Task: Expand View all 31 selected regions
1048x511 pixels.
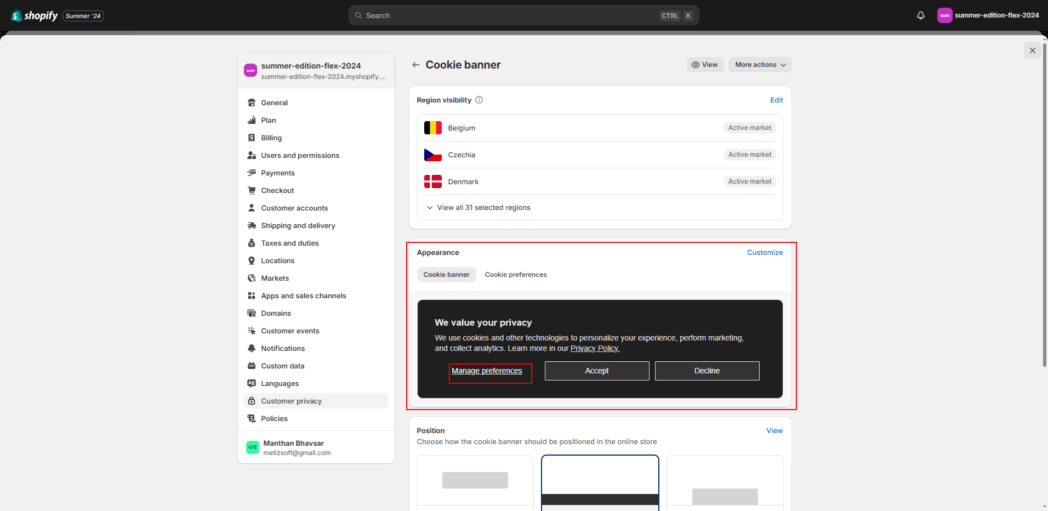Action: [478, 208]
